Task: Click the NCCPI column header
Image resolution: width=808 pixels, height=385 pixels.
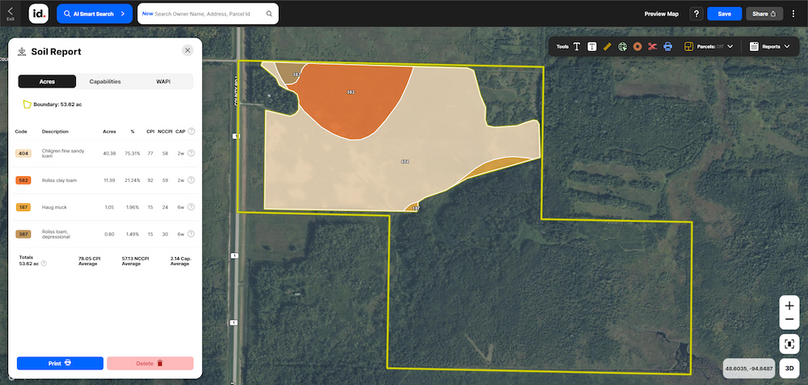Action: point(164,131)
